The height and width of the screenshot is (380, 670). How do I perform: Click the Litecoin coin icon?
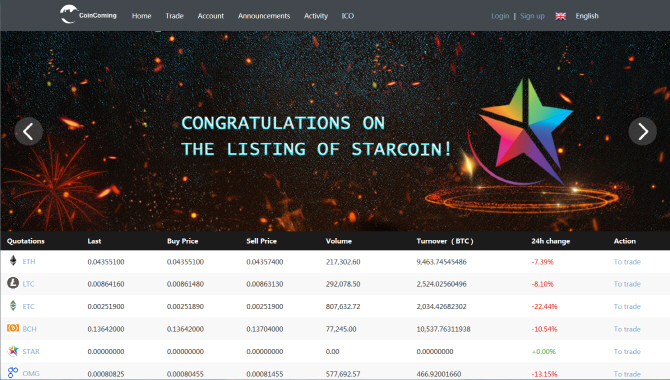point(13,283)
